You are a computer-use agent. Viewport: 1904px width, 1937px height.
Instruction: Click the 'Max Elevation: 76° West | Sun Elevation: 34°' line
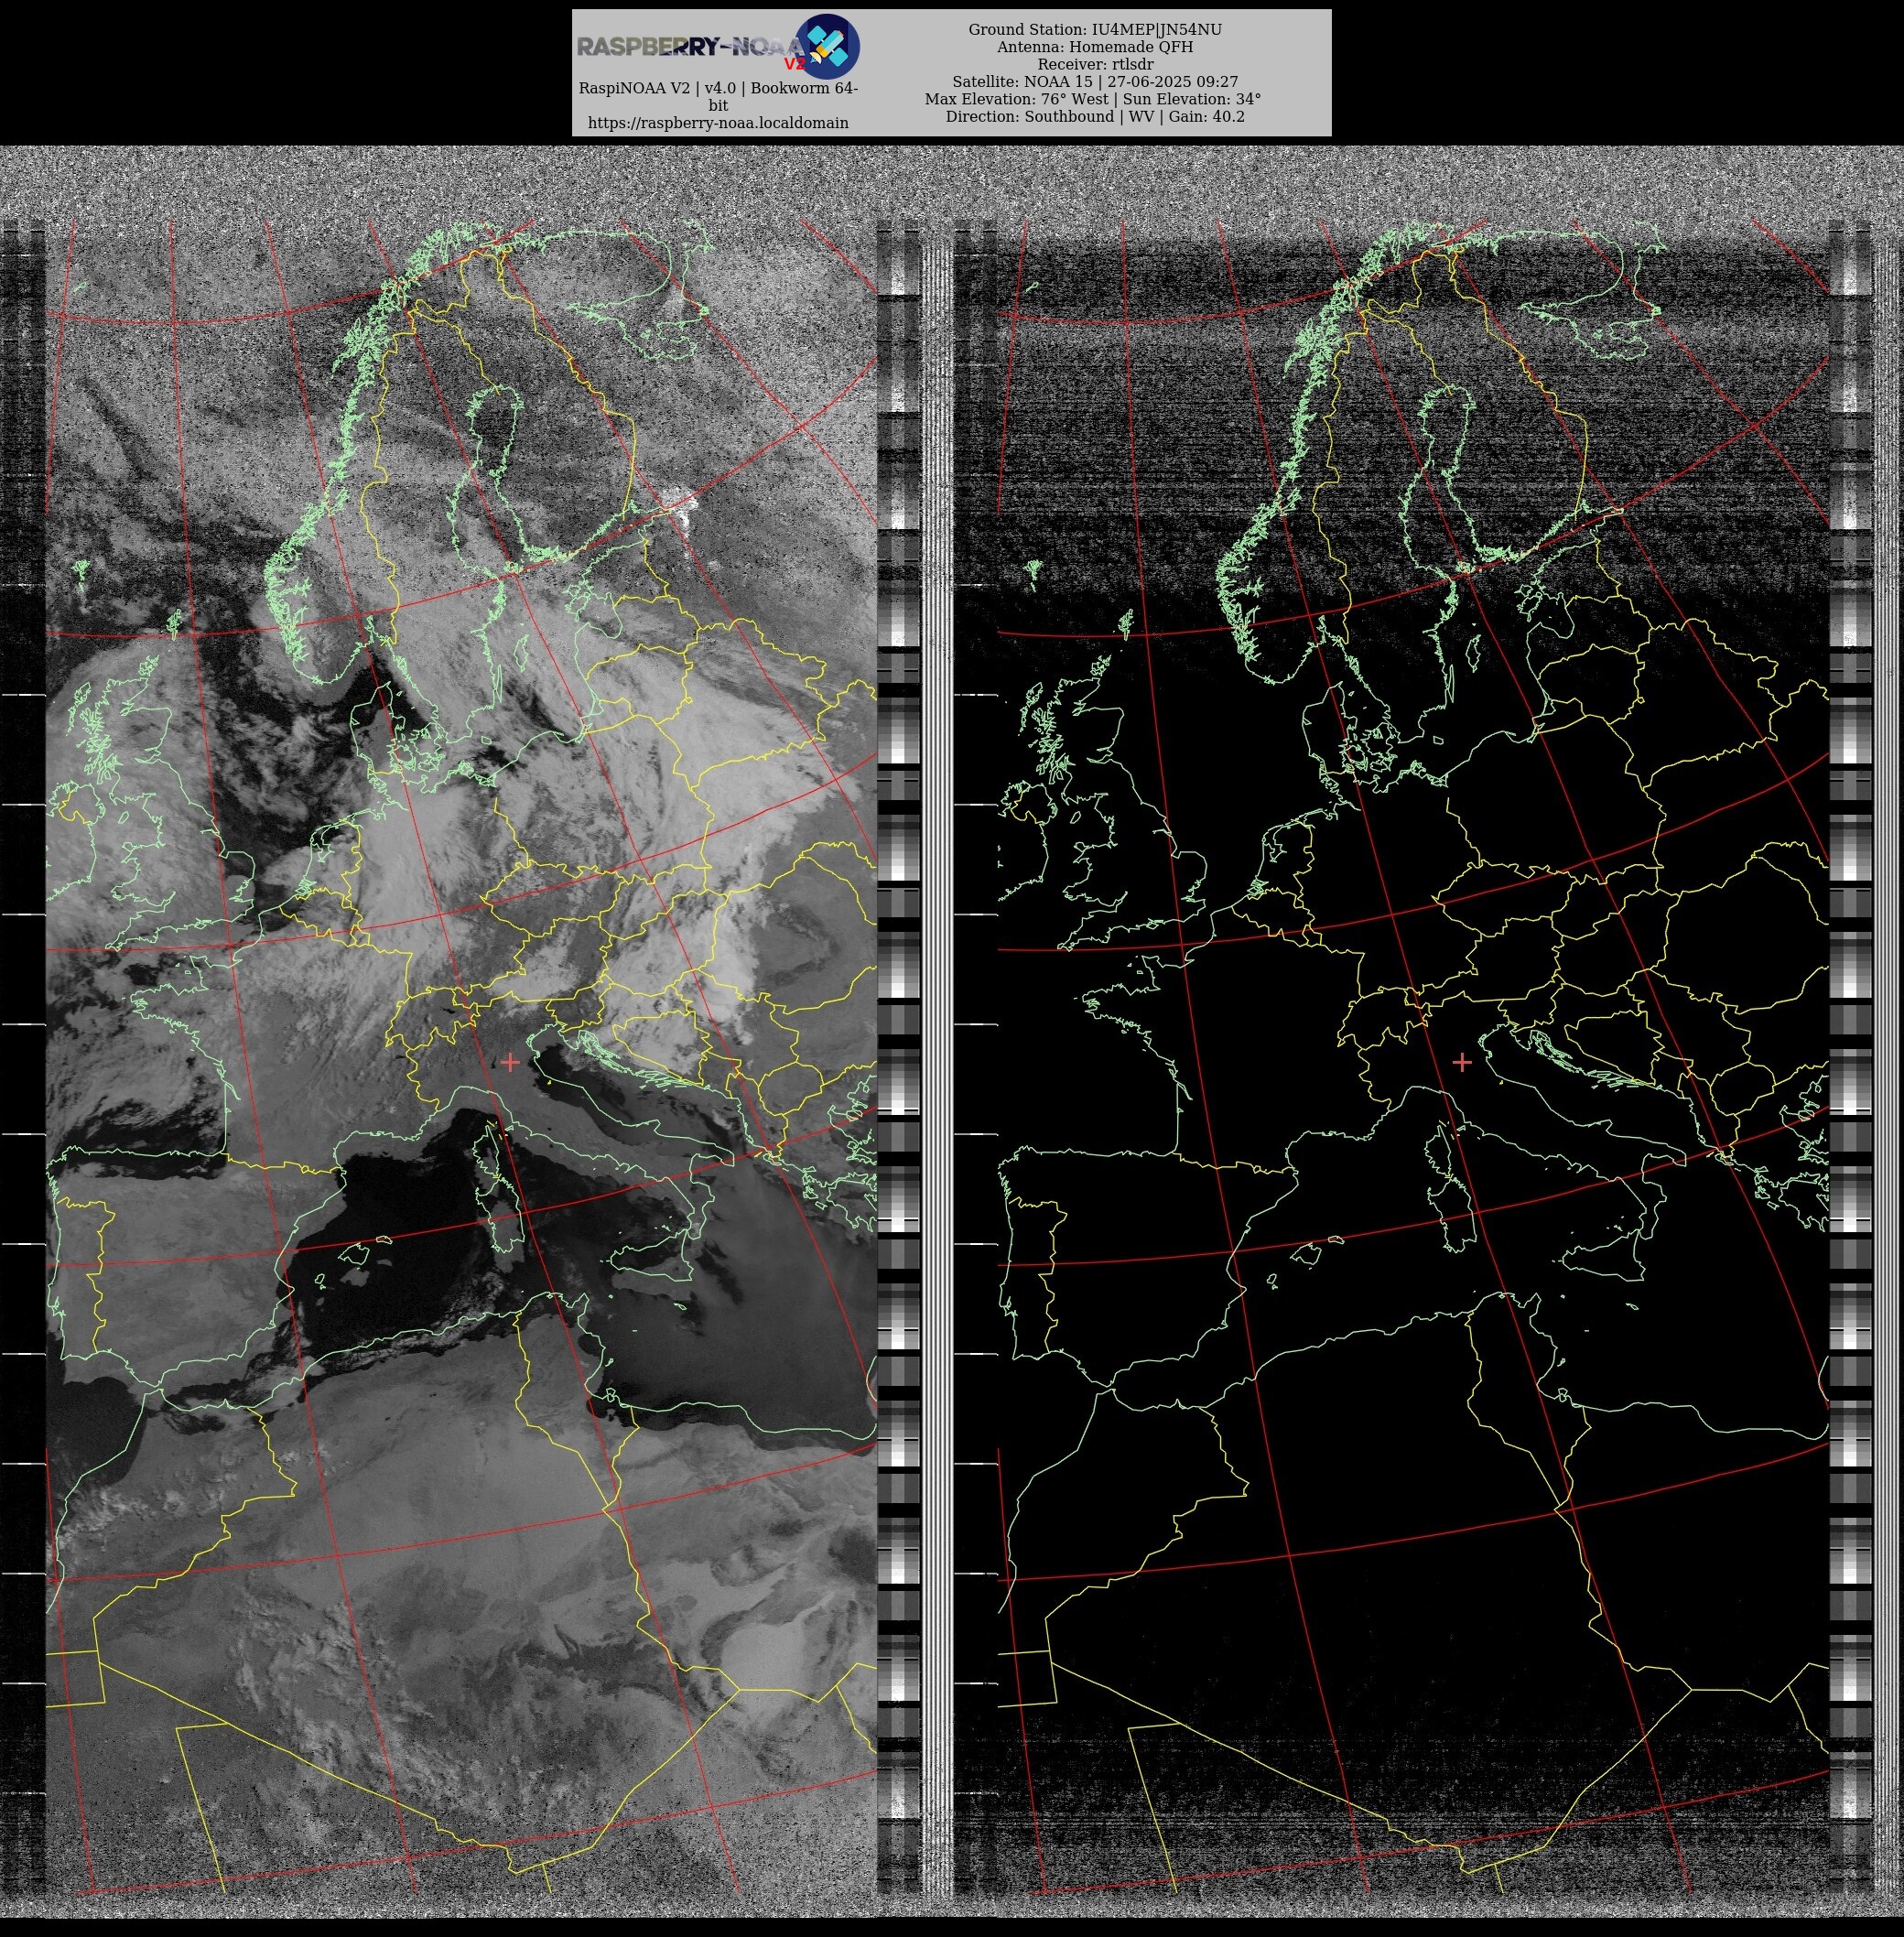(1093, 99)
